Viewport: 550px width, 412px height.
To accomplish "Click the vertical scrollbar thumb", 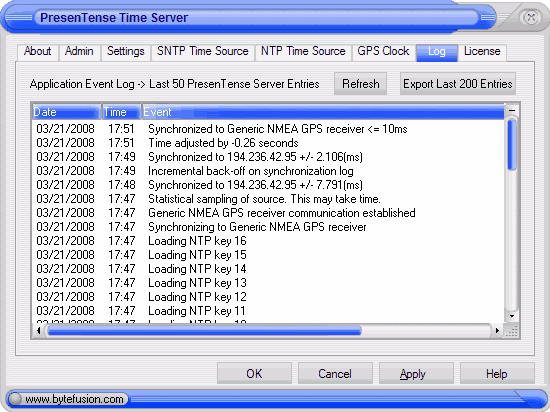I will pos(512,144).
